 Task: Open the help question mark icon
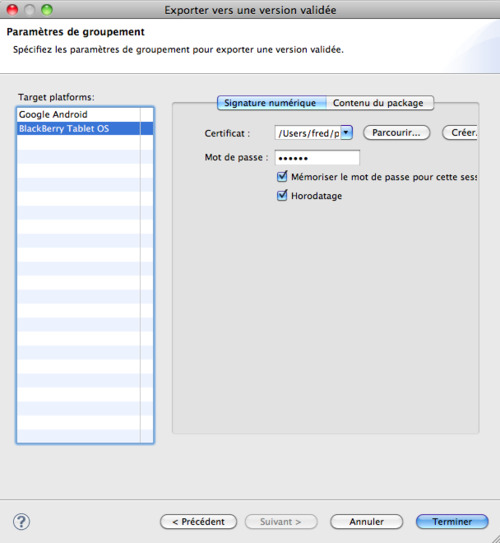21,522
